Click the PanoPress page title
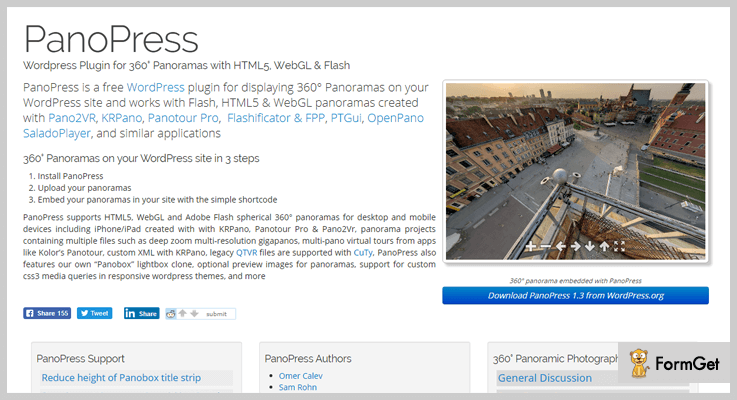The image size is (737, 400). point(111,39)
